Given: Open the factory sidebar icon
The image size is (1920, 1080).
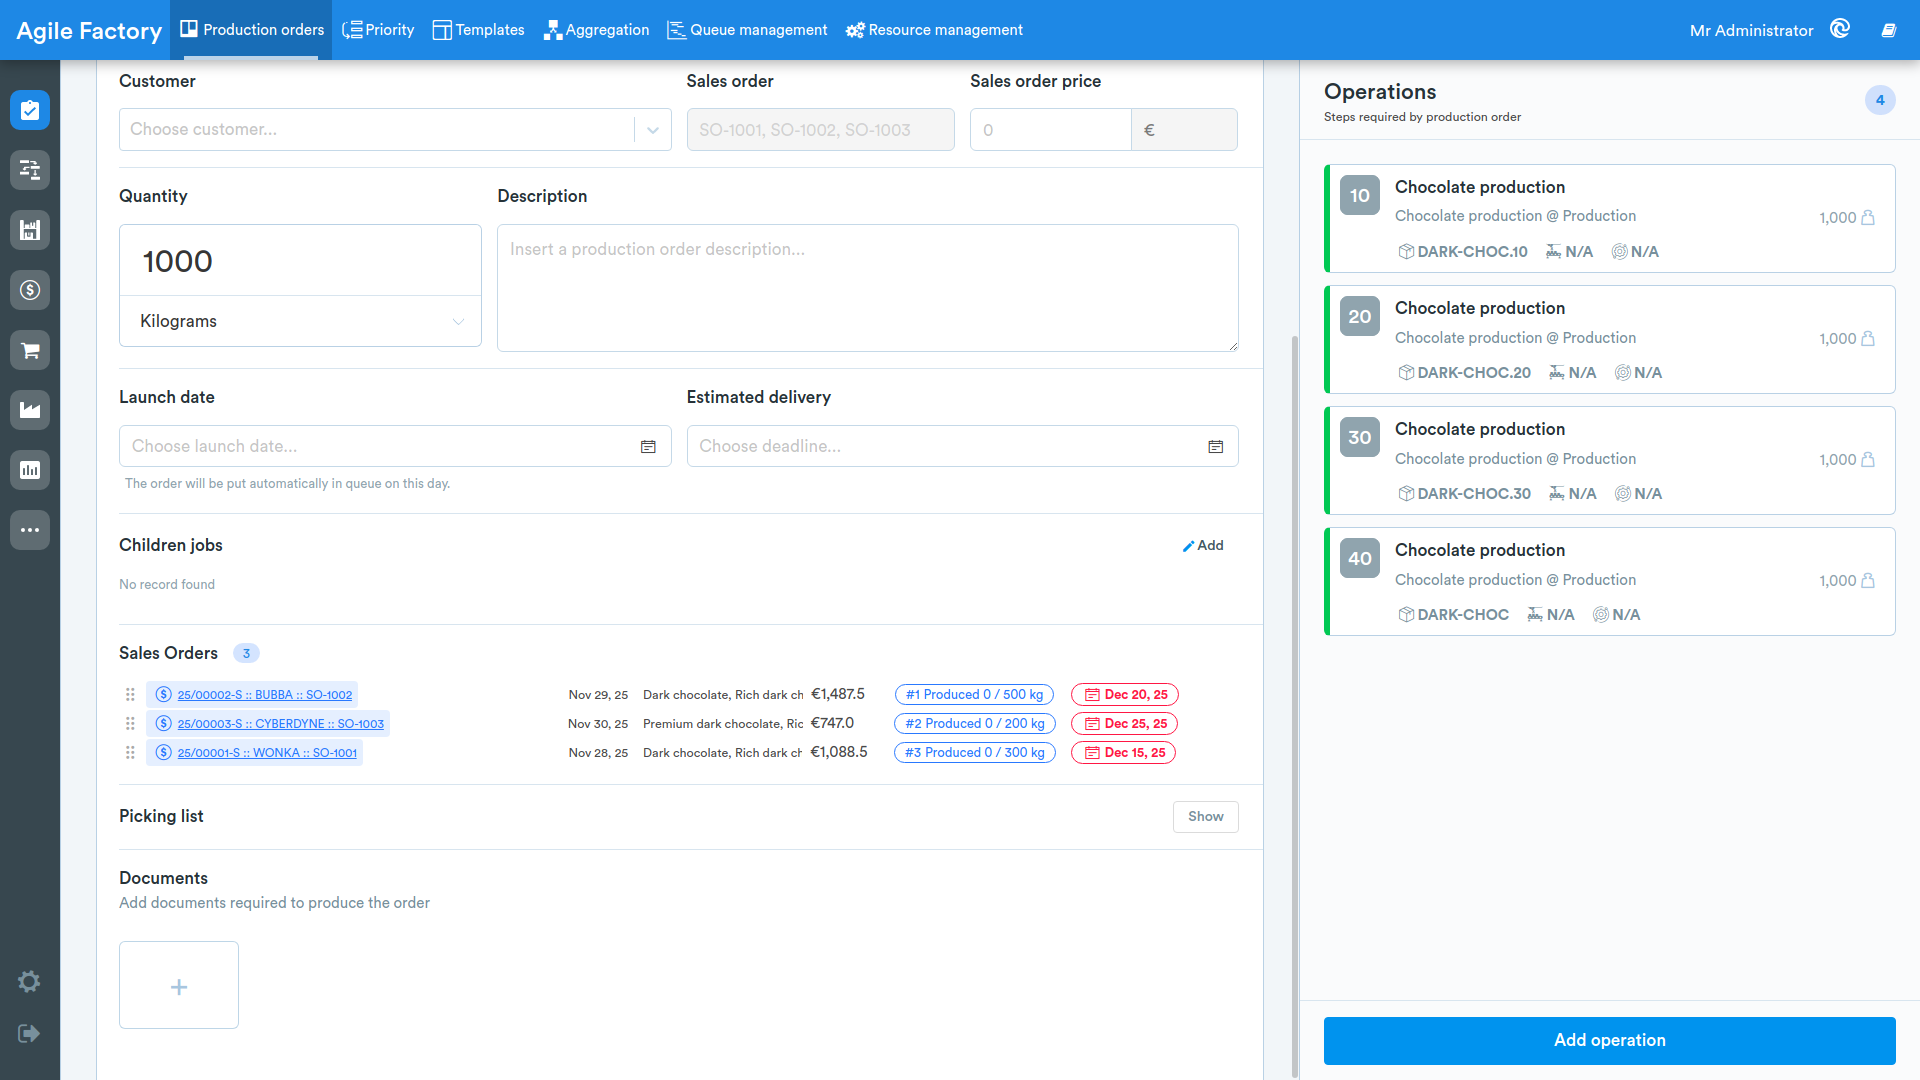Looking at the screenshot, I should pos(30,410).
